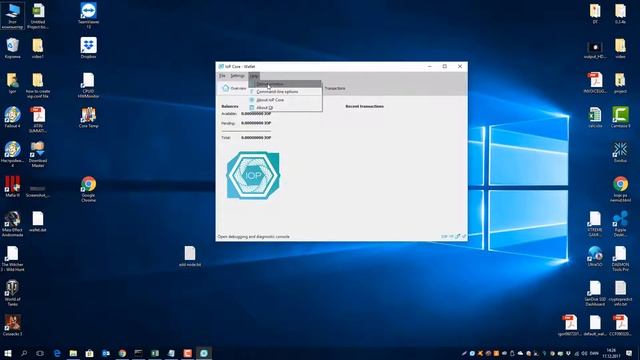This screenshot has height=360, width=640.
Task: Select the Pending balance value
Action: click(256, 123)
